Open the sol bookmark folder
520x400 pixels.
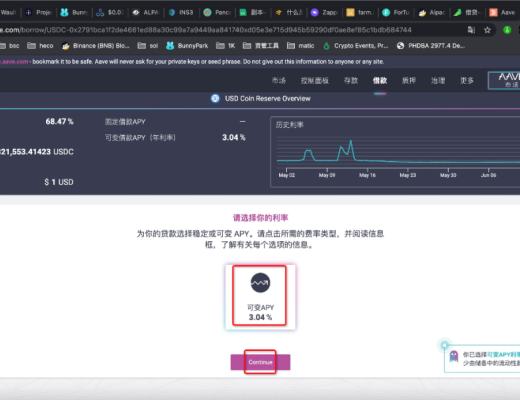pos(148,46)
